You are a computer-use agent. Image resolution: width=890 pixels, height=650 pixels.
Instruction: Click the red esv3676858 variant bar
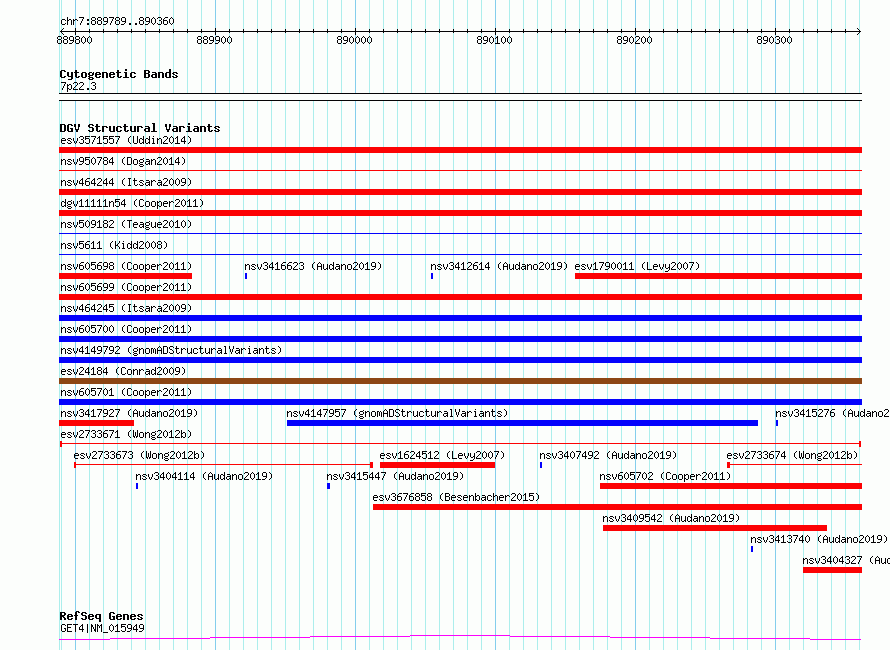pyautogui.click(x=618, y=507)
